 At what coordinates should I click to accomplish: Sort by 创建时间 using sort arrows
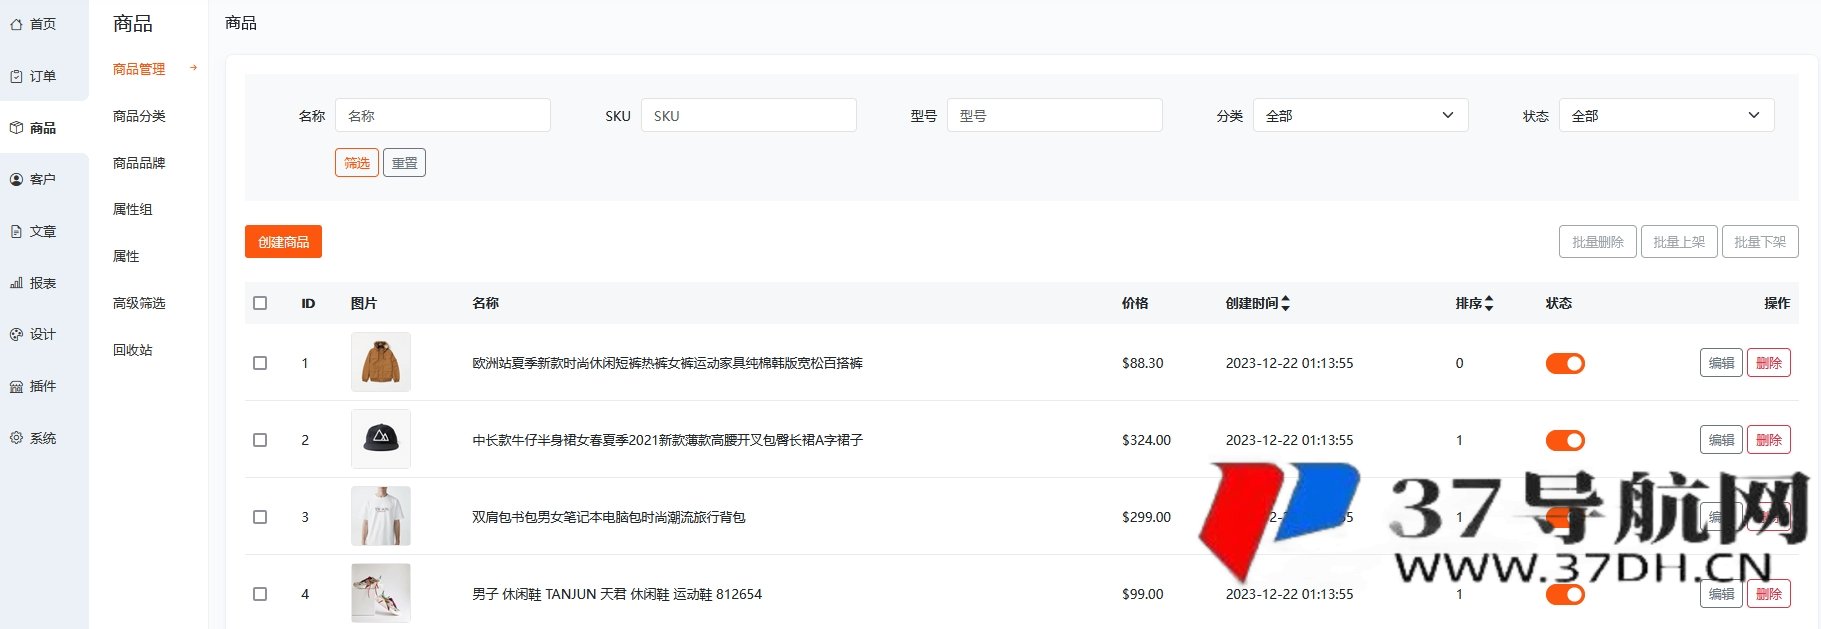[1286, 303]
